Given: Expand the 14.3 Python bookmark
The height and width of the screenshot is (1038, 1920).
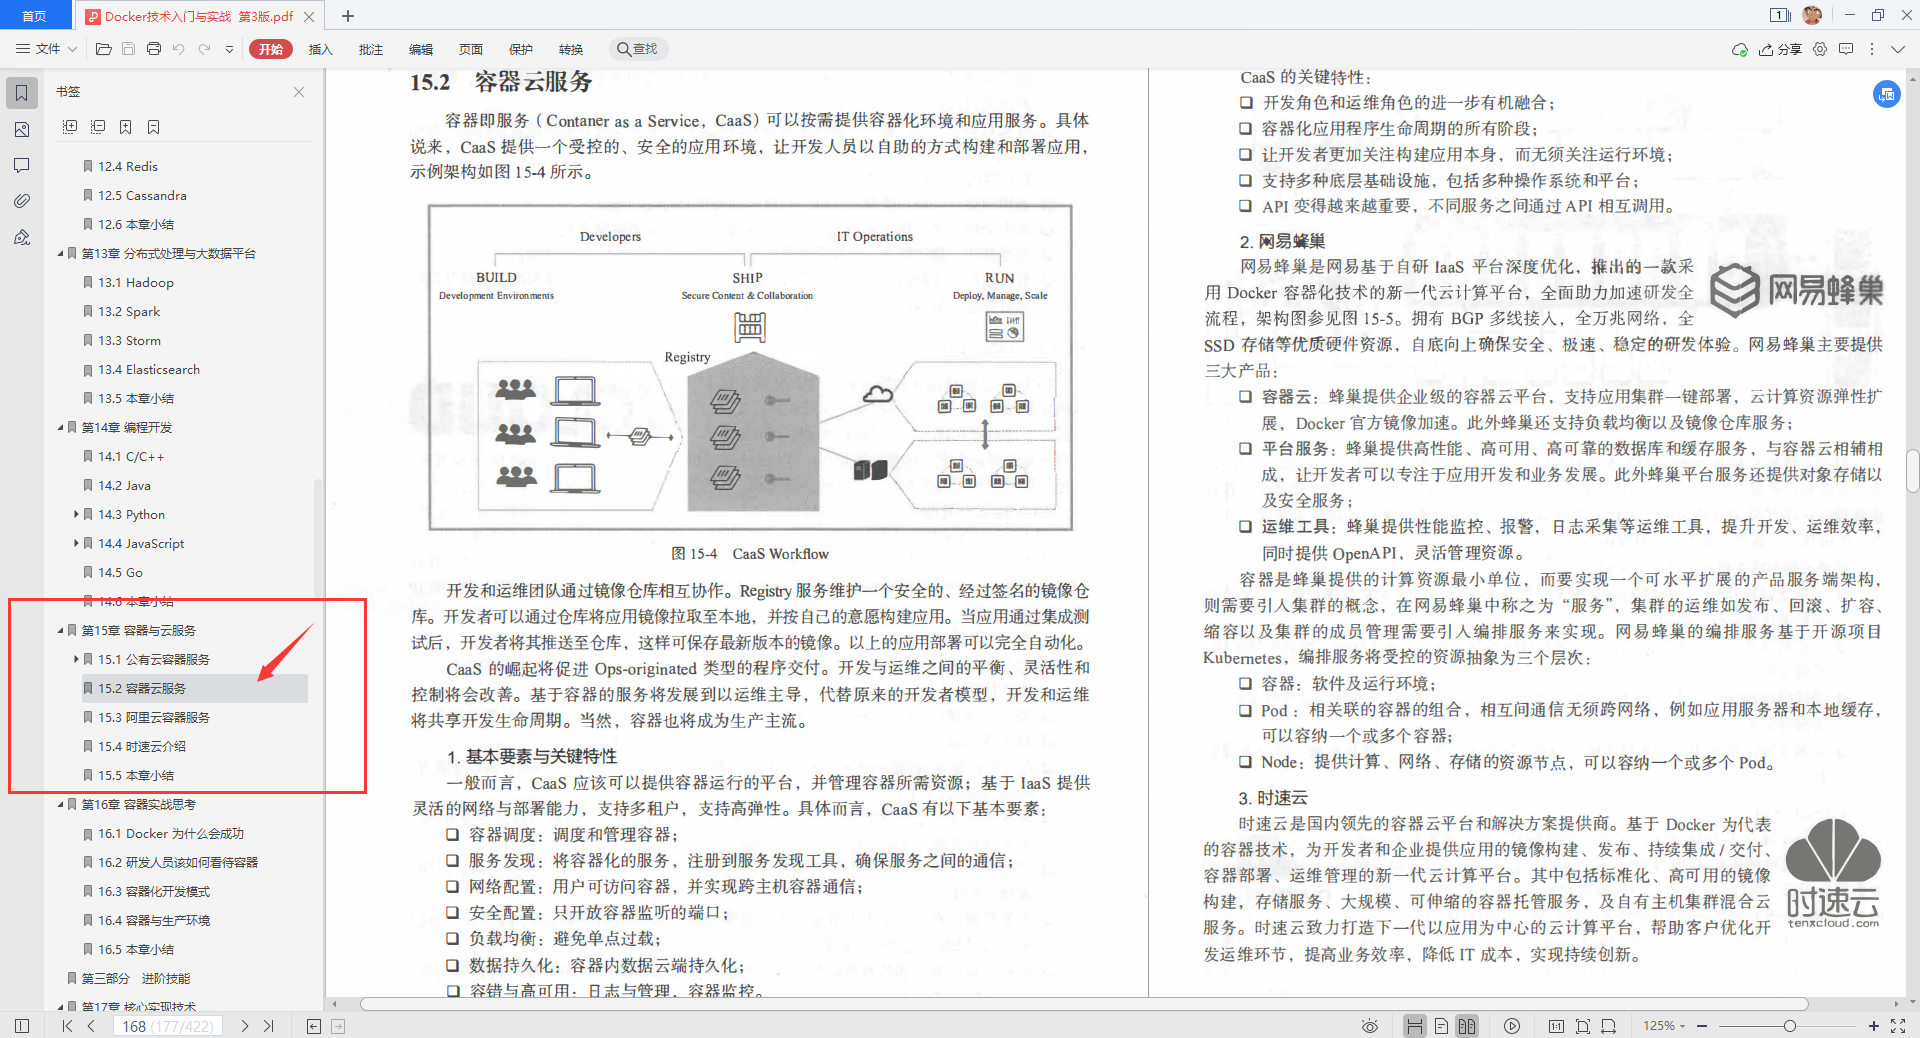Looking at the screenshot, I should tap(76, 514).
